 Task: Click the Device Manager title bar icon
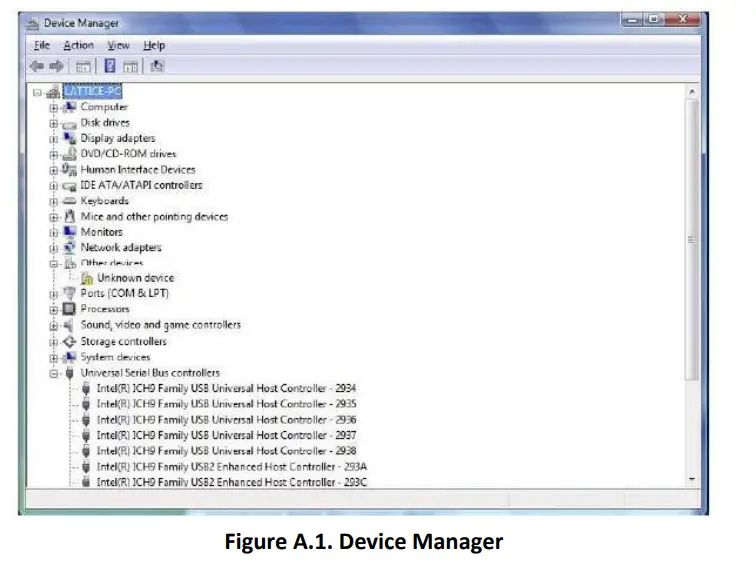coord(33,23)
